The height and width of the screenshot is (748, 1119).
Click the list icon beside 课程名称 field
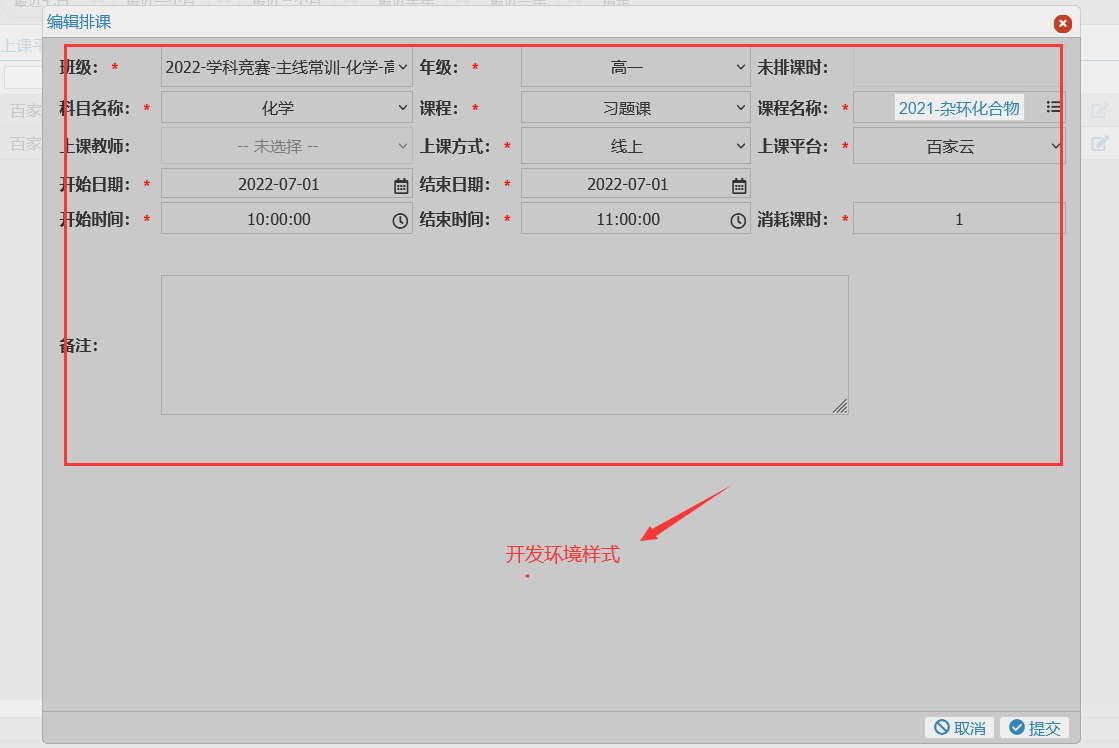[1053, 107]
